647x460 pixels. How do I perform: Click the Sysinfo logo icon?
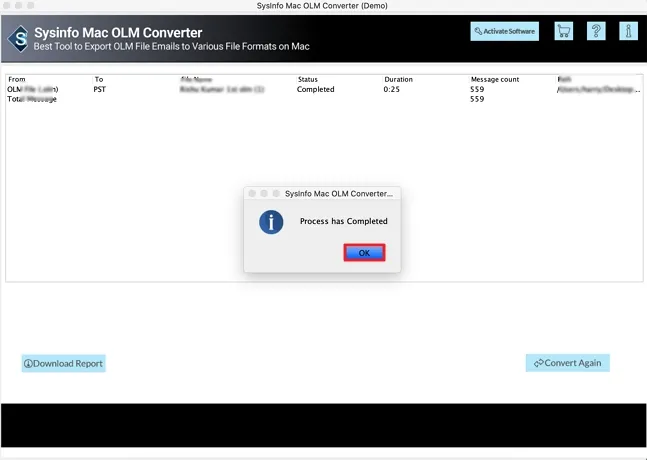pos(18,39)
